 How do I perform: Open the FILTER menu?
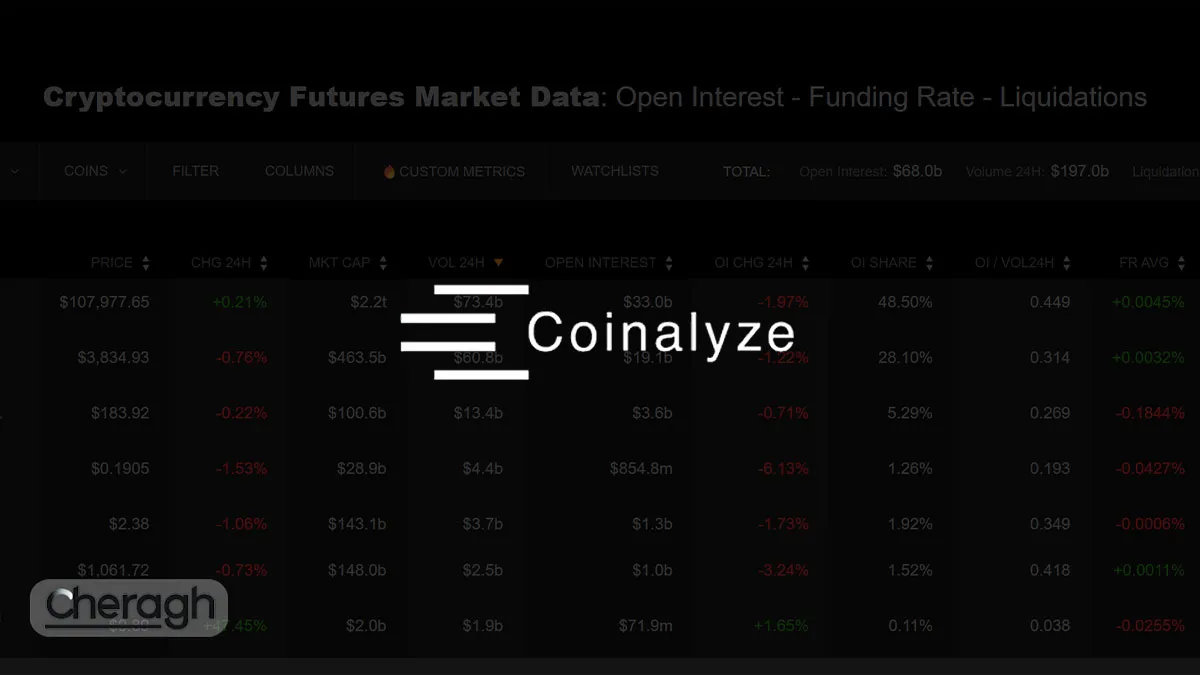click(195, 171)
